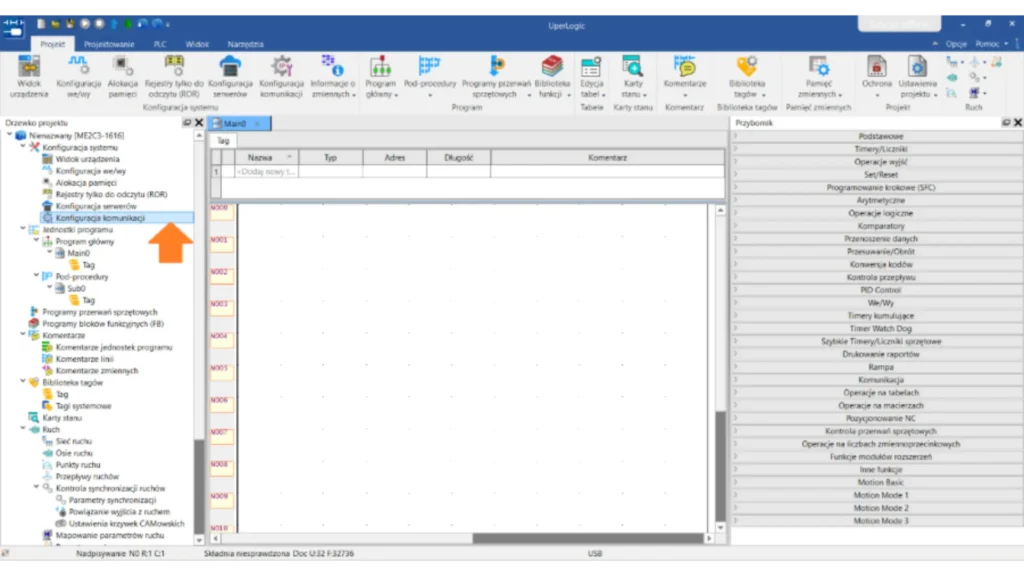Collapse the Biblioteka tagów tree node

point(23,382)
